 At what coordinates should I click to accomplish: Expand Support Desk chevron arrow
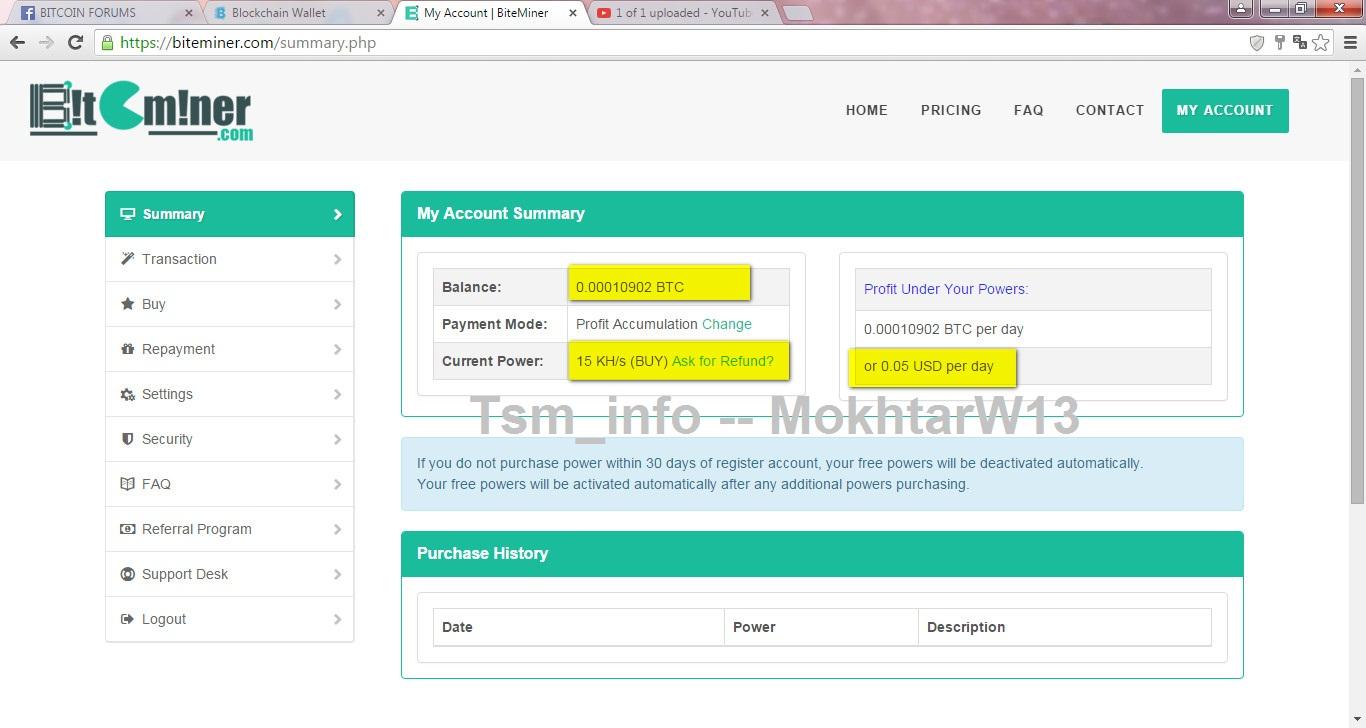tap(337, 574)
